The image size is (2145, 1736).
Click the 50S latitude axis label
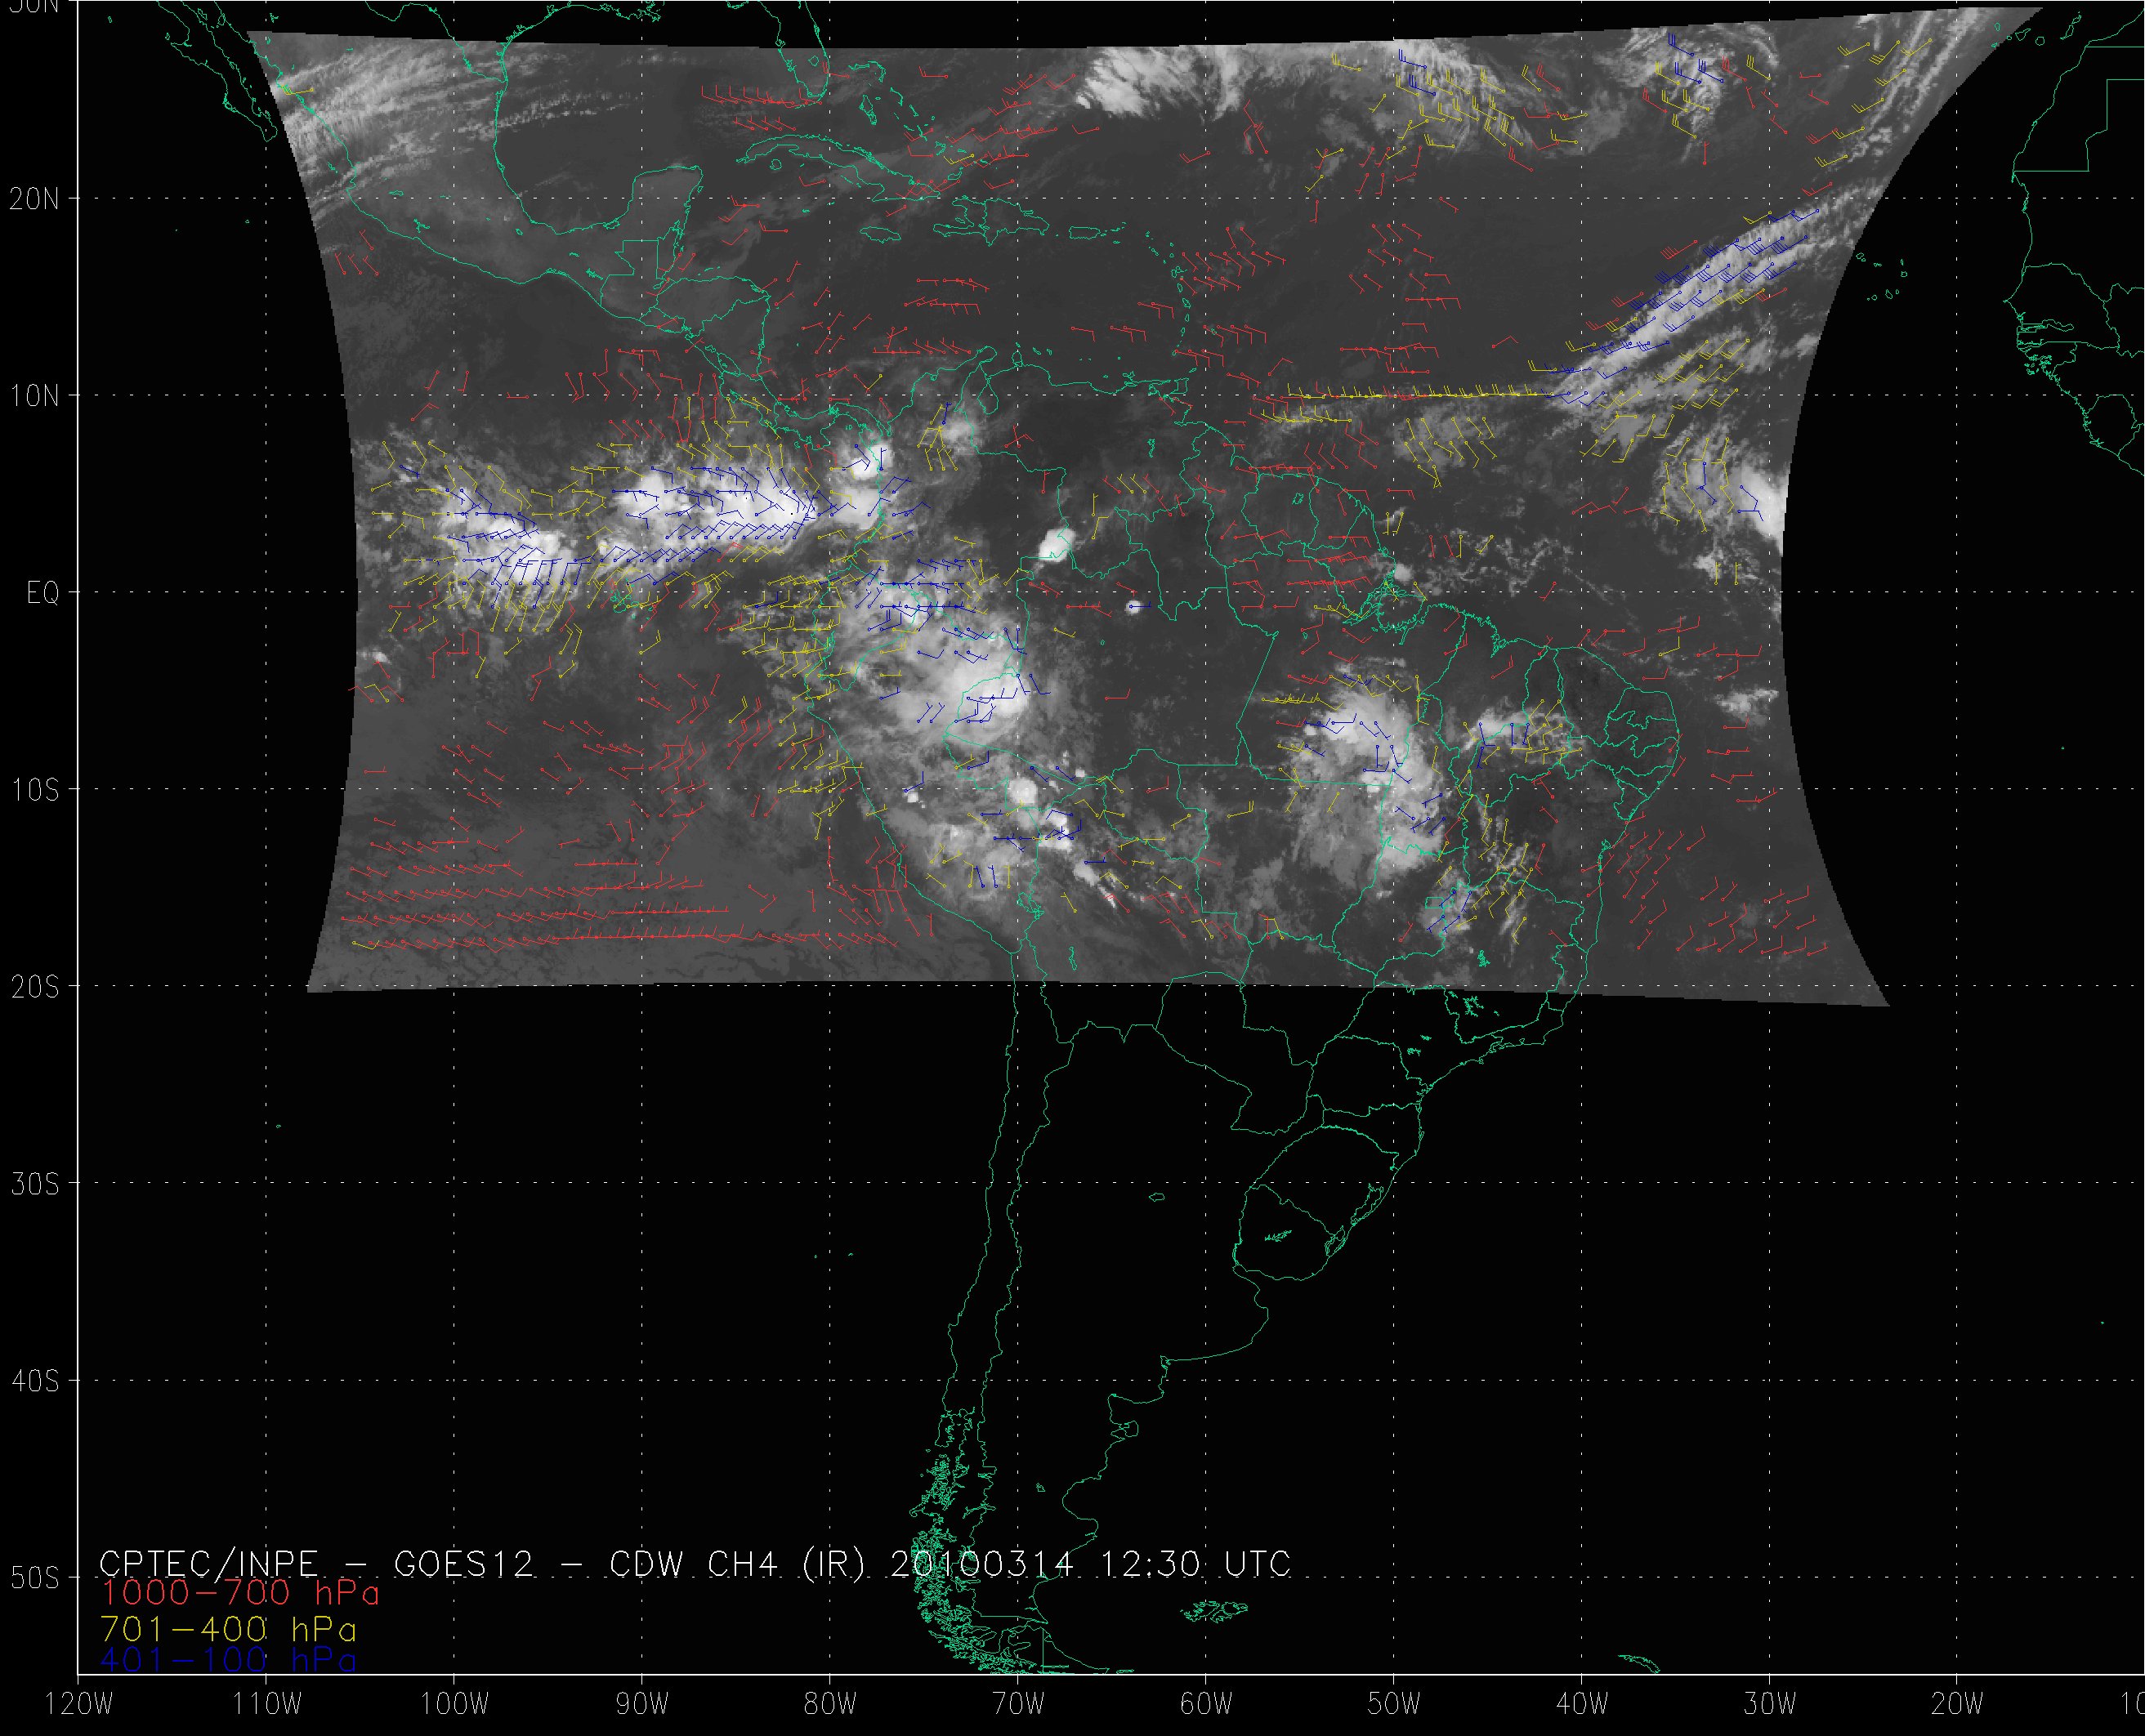[x=35, y=1578]
